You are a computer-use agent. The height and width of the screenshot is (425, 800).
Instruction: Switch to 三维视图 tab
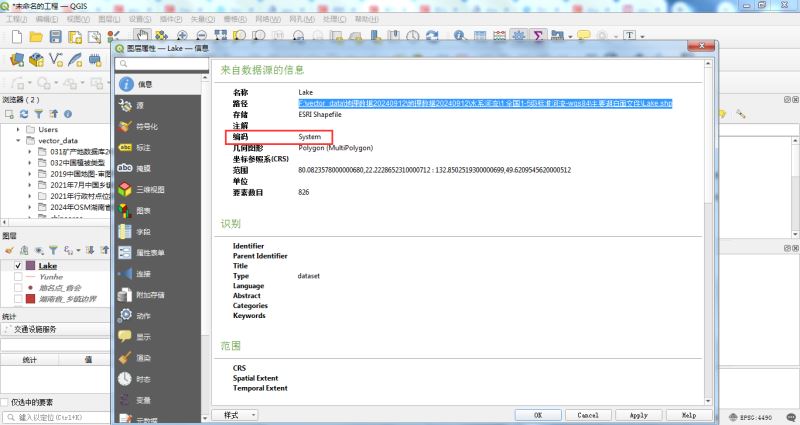[158, 189]
